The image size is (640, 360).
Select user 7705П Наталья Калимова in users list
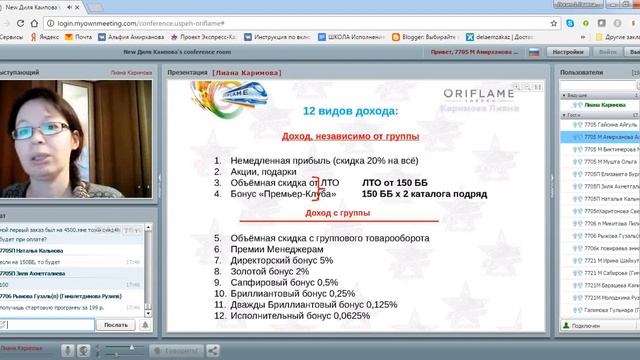pyautogui.click(x=600, y=199)
